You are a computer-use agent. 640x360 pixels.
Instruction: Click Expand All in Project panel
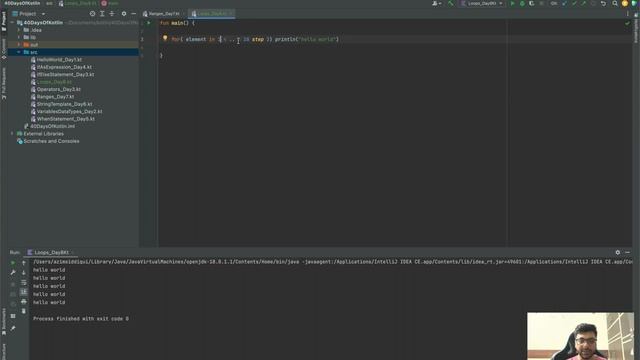pyautogui.click(x=102, y=13)
